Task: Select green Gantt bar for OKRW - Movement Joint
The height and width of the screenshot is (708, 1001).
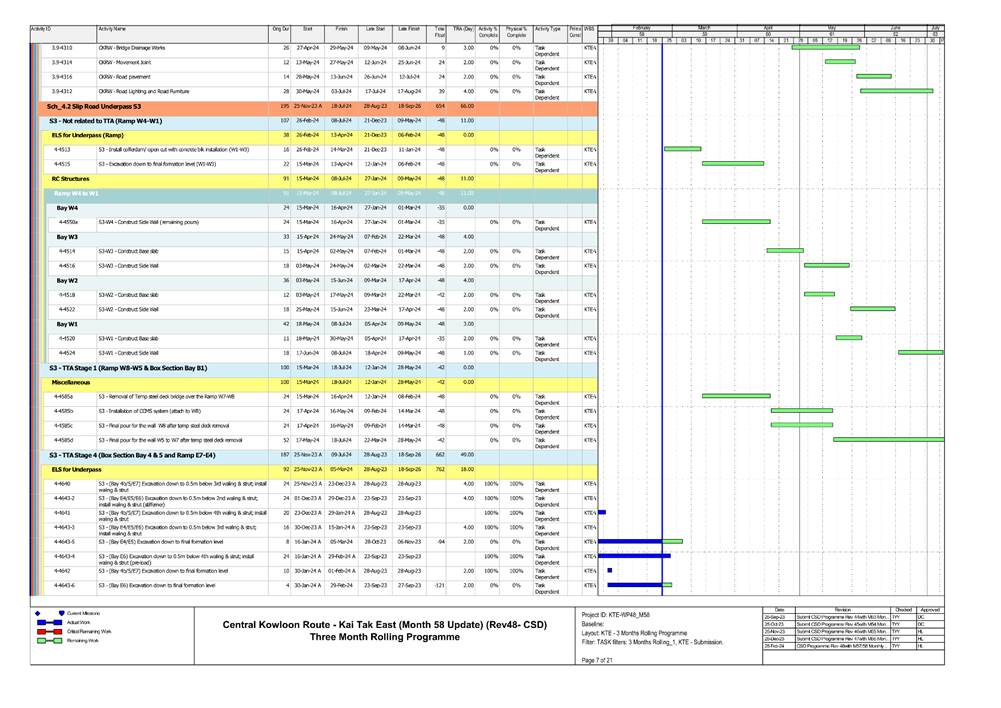Action: [839, 62]
